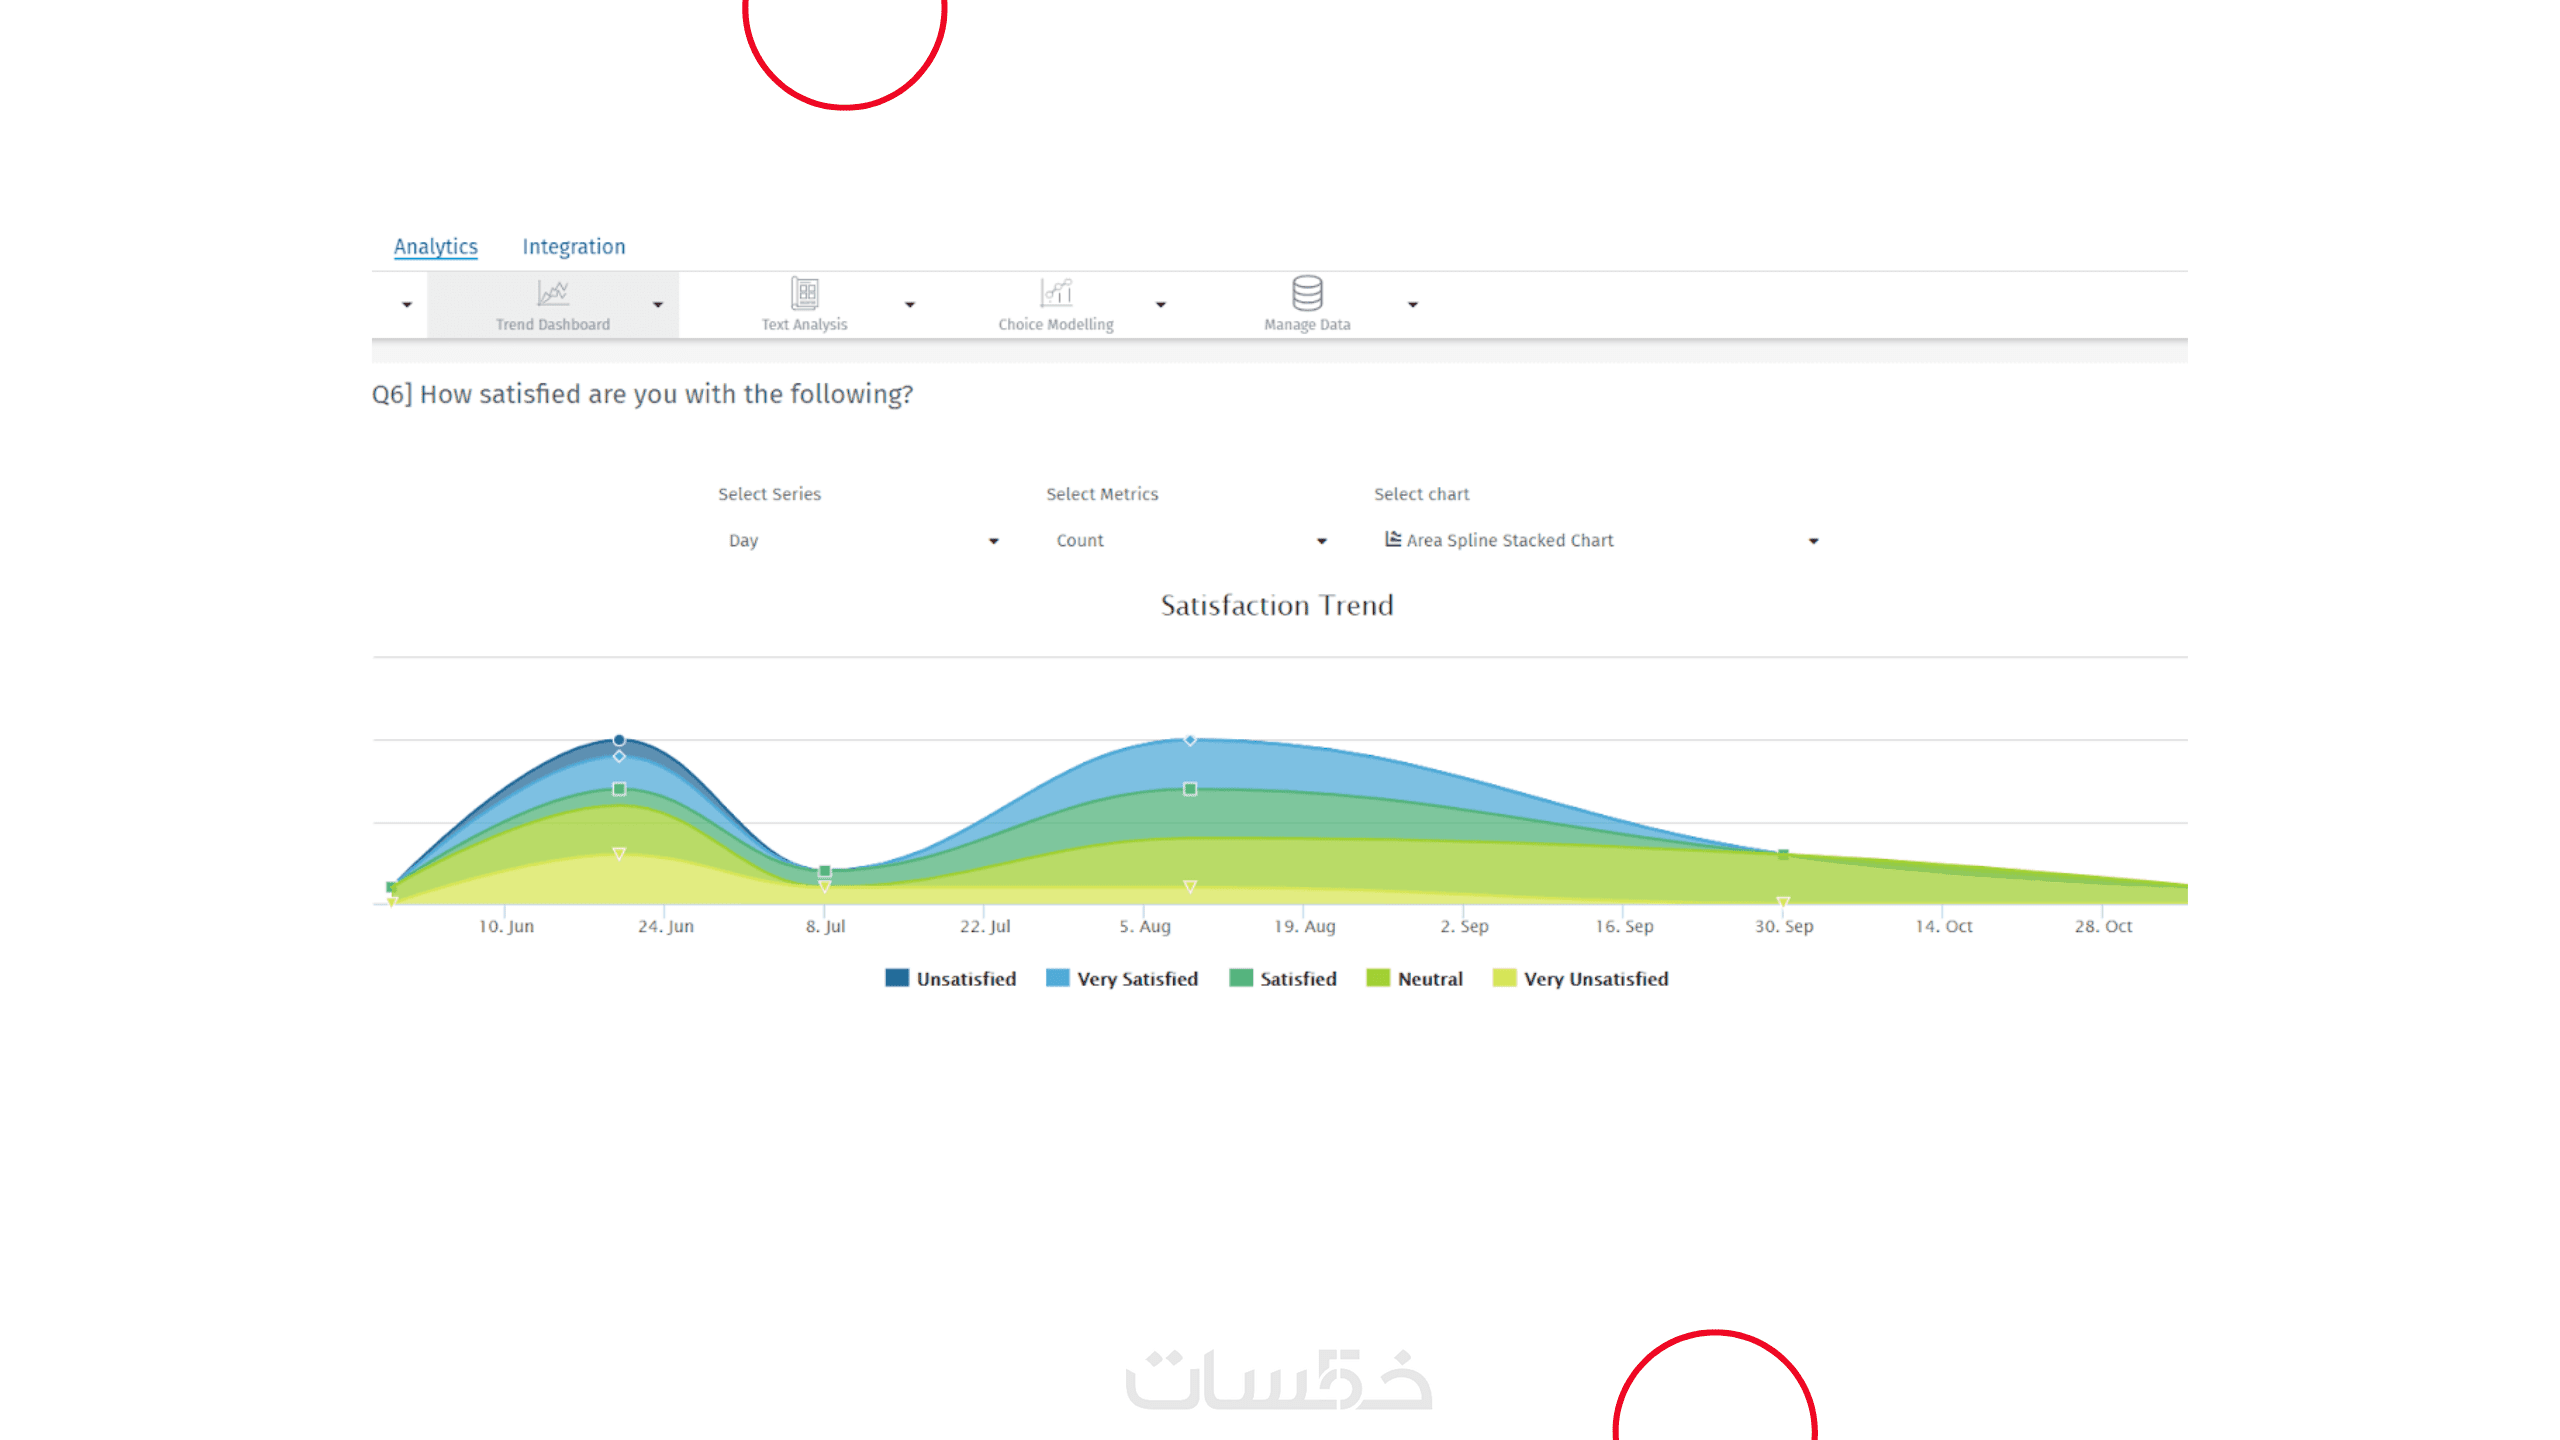2560x1440 pixels.
Task: Toggle Satisfied series in the legend
Action: point(1297,979)
